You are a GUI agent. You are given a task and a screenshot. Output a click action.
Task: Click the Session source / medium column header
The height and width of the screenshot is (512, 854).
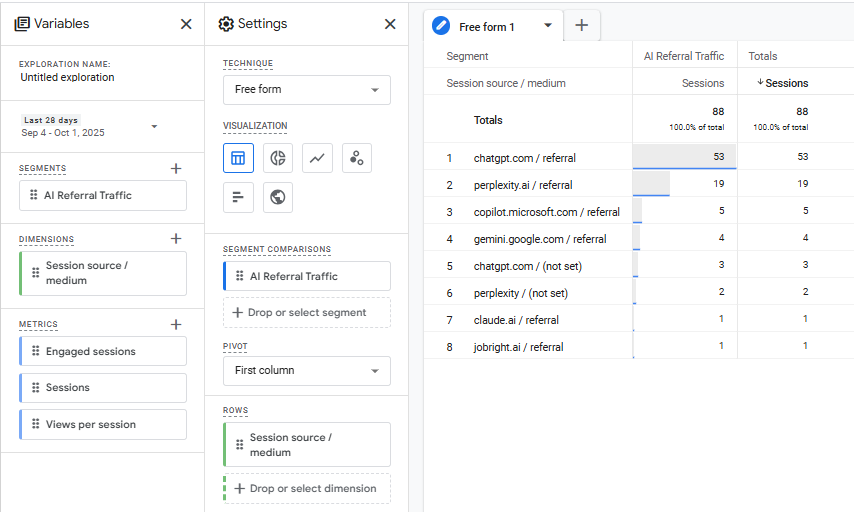(x=506, y=83)
